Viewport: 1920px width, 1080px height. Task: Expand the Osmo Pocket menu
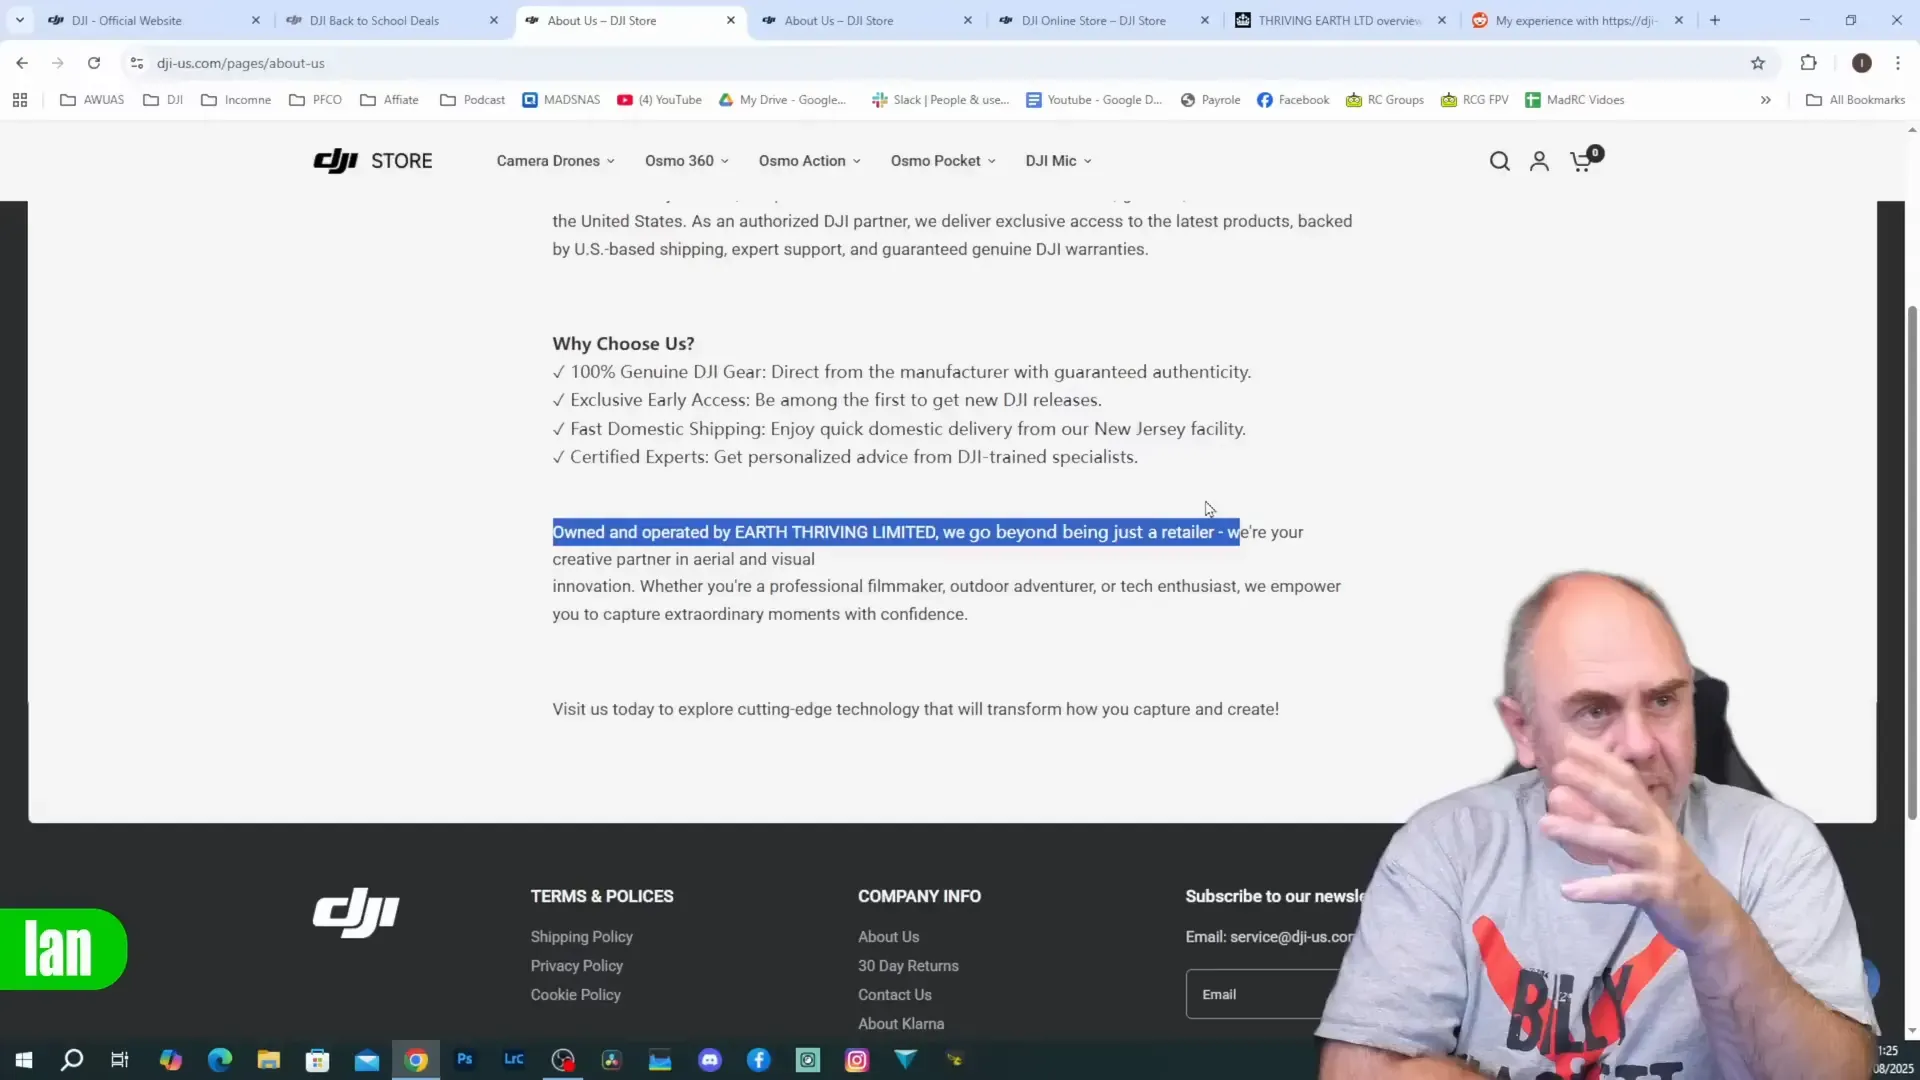(x=943, y=161)
